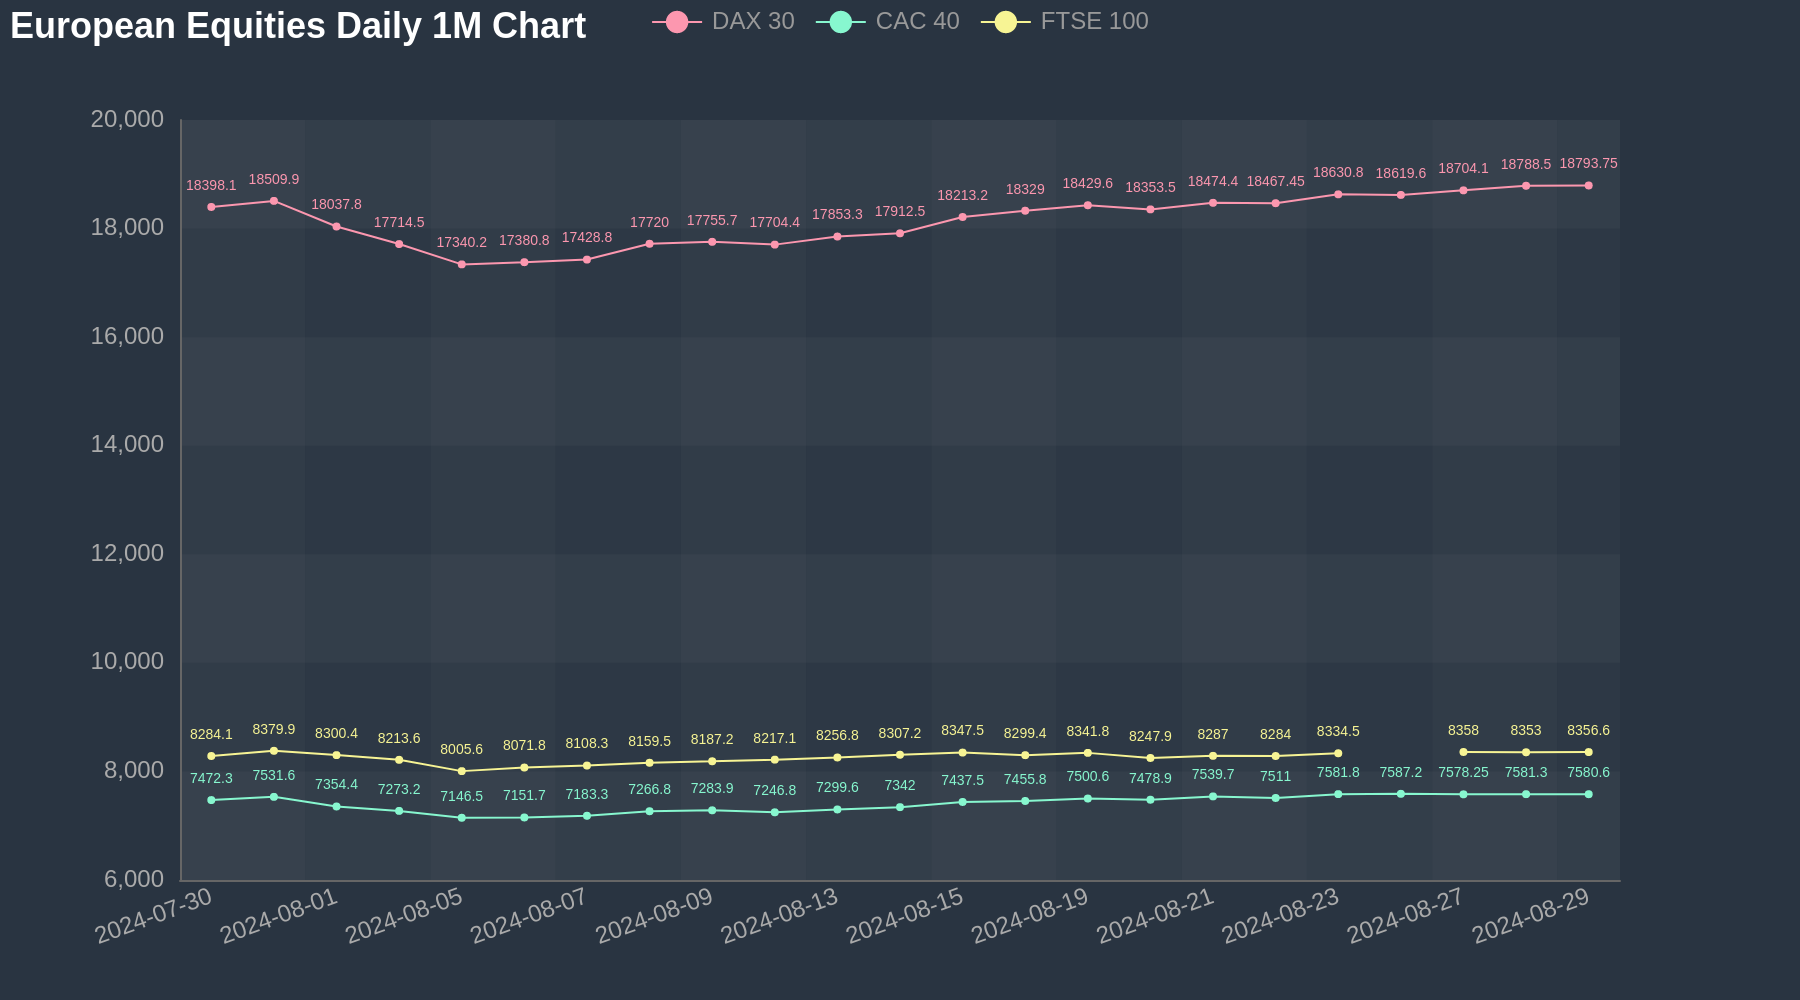This screenshot has height=1000, width=1800.
Task: Toggle the CAC 40 legend entry
Action: (888, 21)
